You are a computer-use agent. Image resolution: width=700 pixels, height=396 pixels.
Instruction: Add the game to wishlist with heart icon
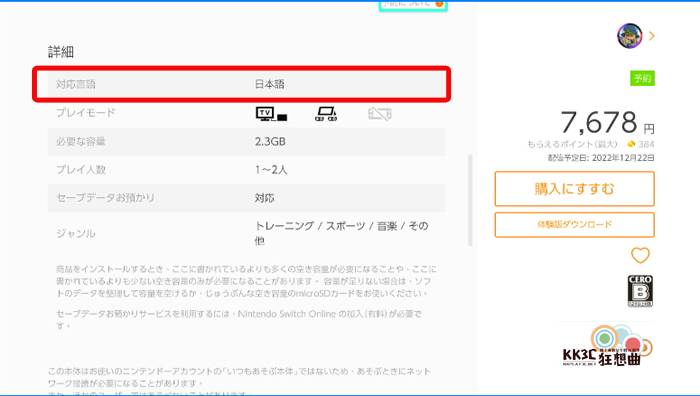[x=640, y=255]
